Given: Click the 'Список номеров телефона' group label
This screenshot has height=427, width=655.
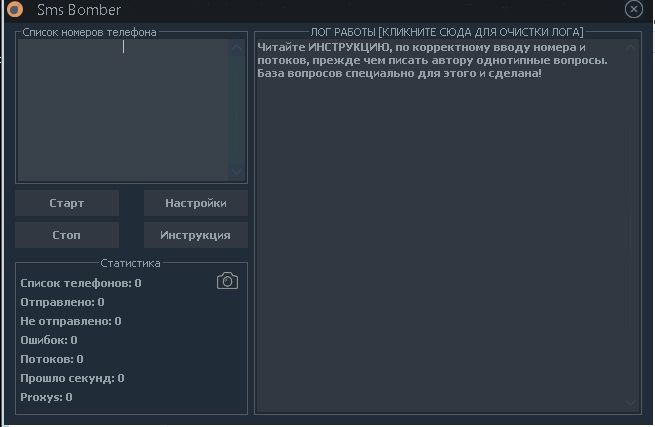Looking at the screenshot, I should point(89,32).
